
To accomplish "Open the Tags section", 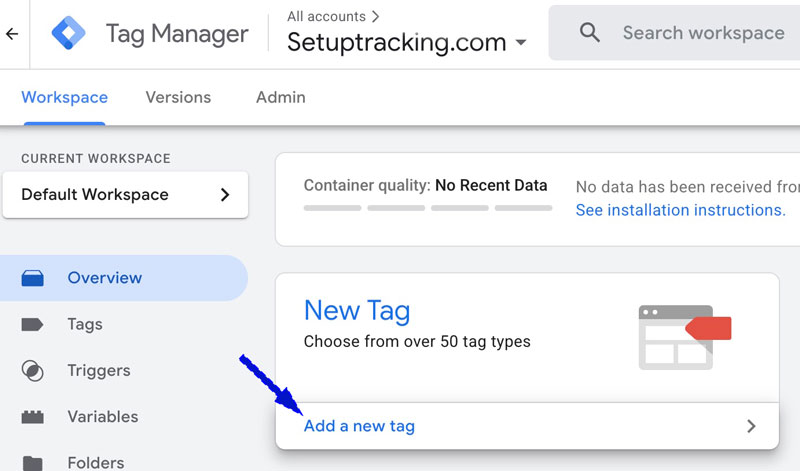I will 85,325.
